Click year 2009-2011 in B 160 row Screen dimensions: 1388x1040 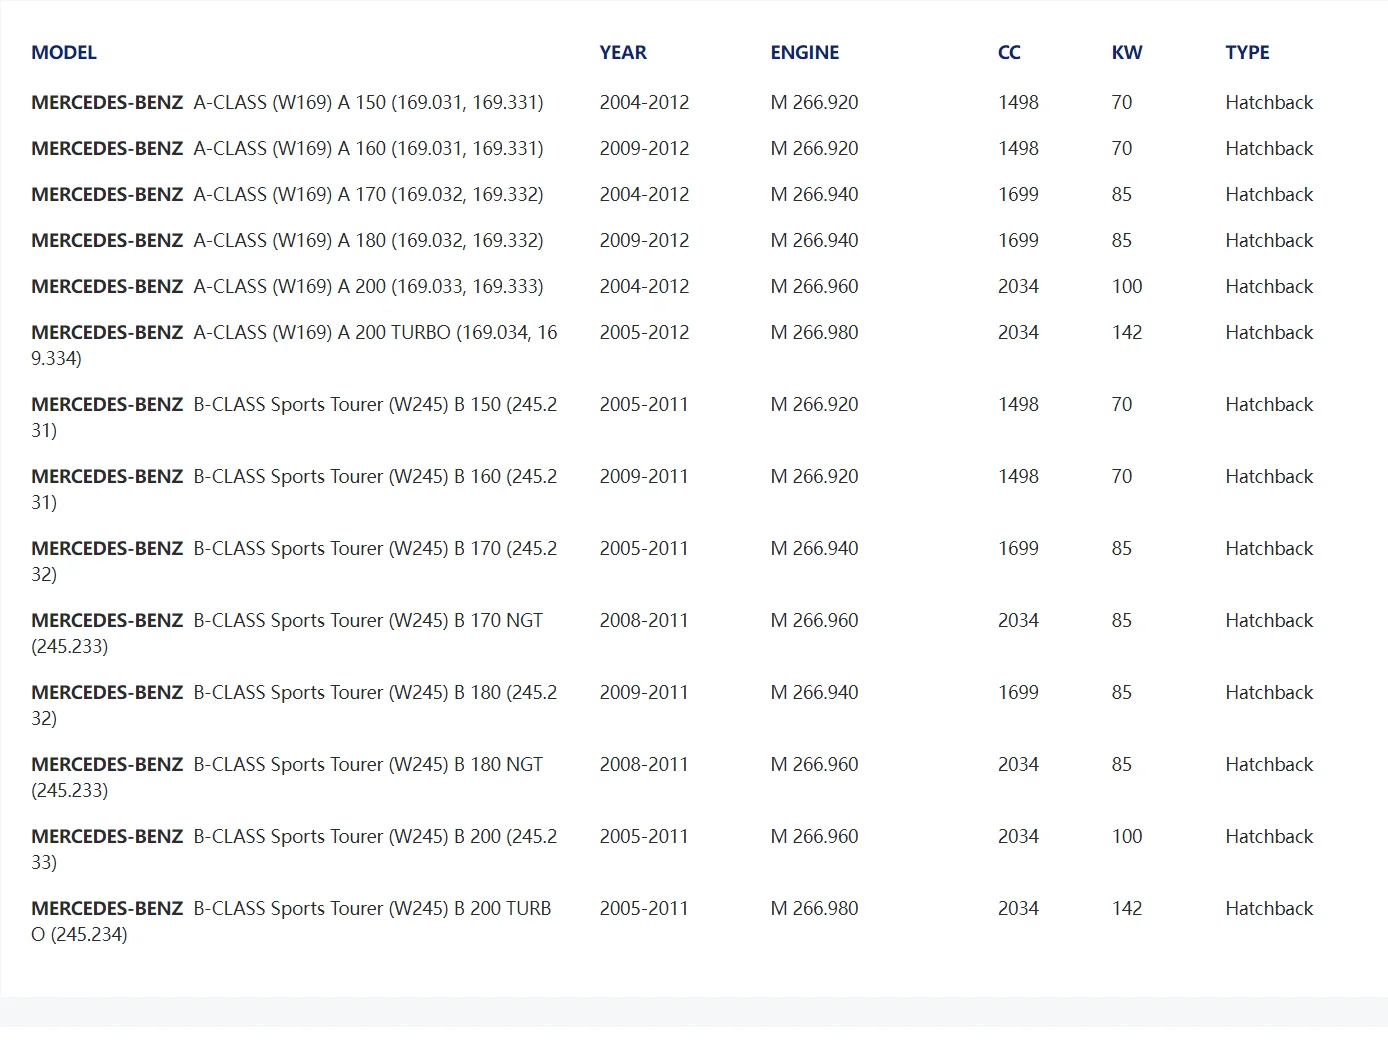tap(644, 476)
